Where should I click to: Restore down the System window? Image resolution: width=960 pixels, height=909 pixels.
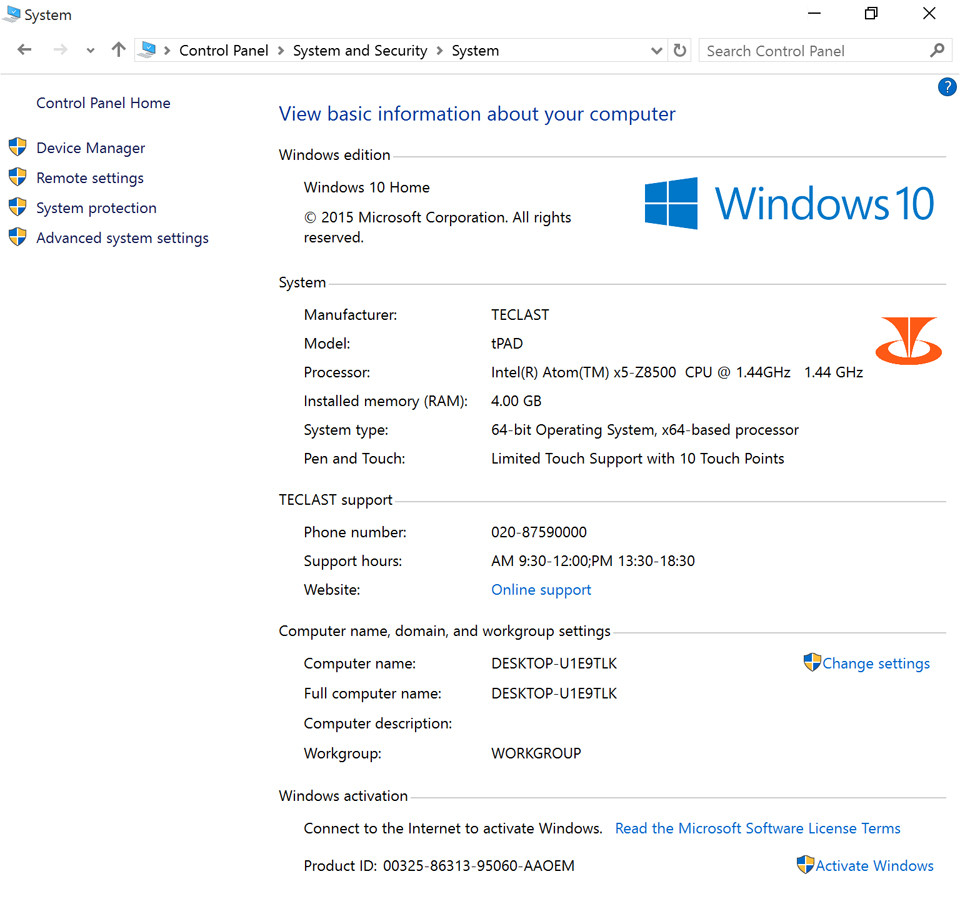871,13
